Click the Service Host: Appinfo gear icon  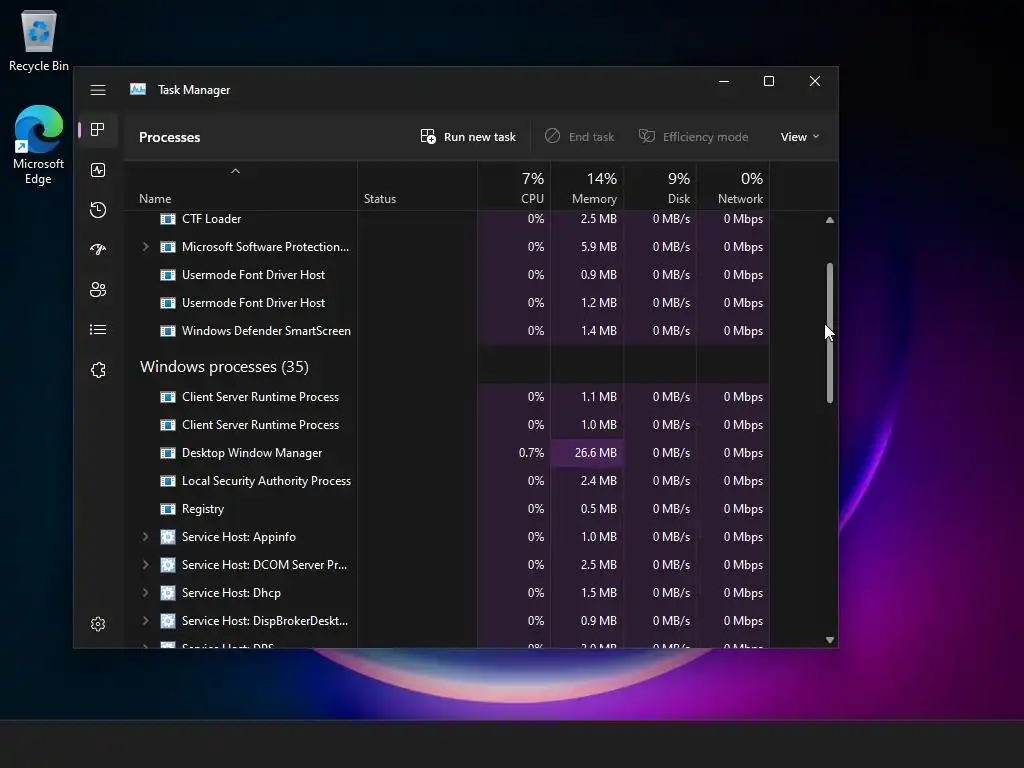[168, 537]
